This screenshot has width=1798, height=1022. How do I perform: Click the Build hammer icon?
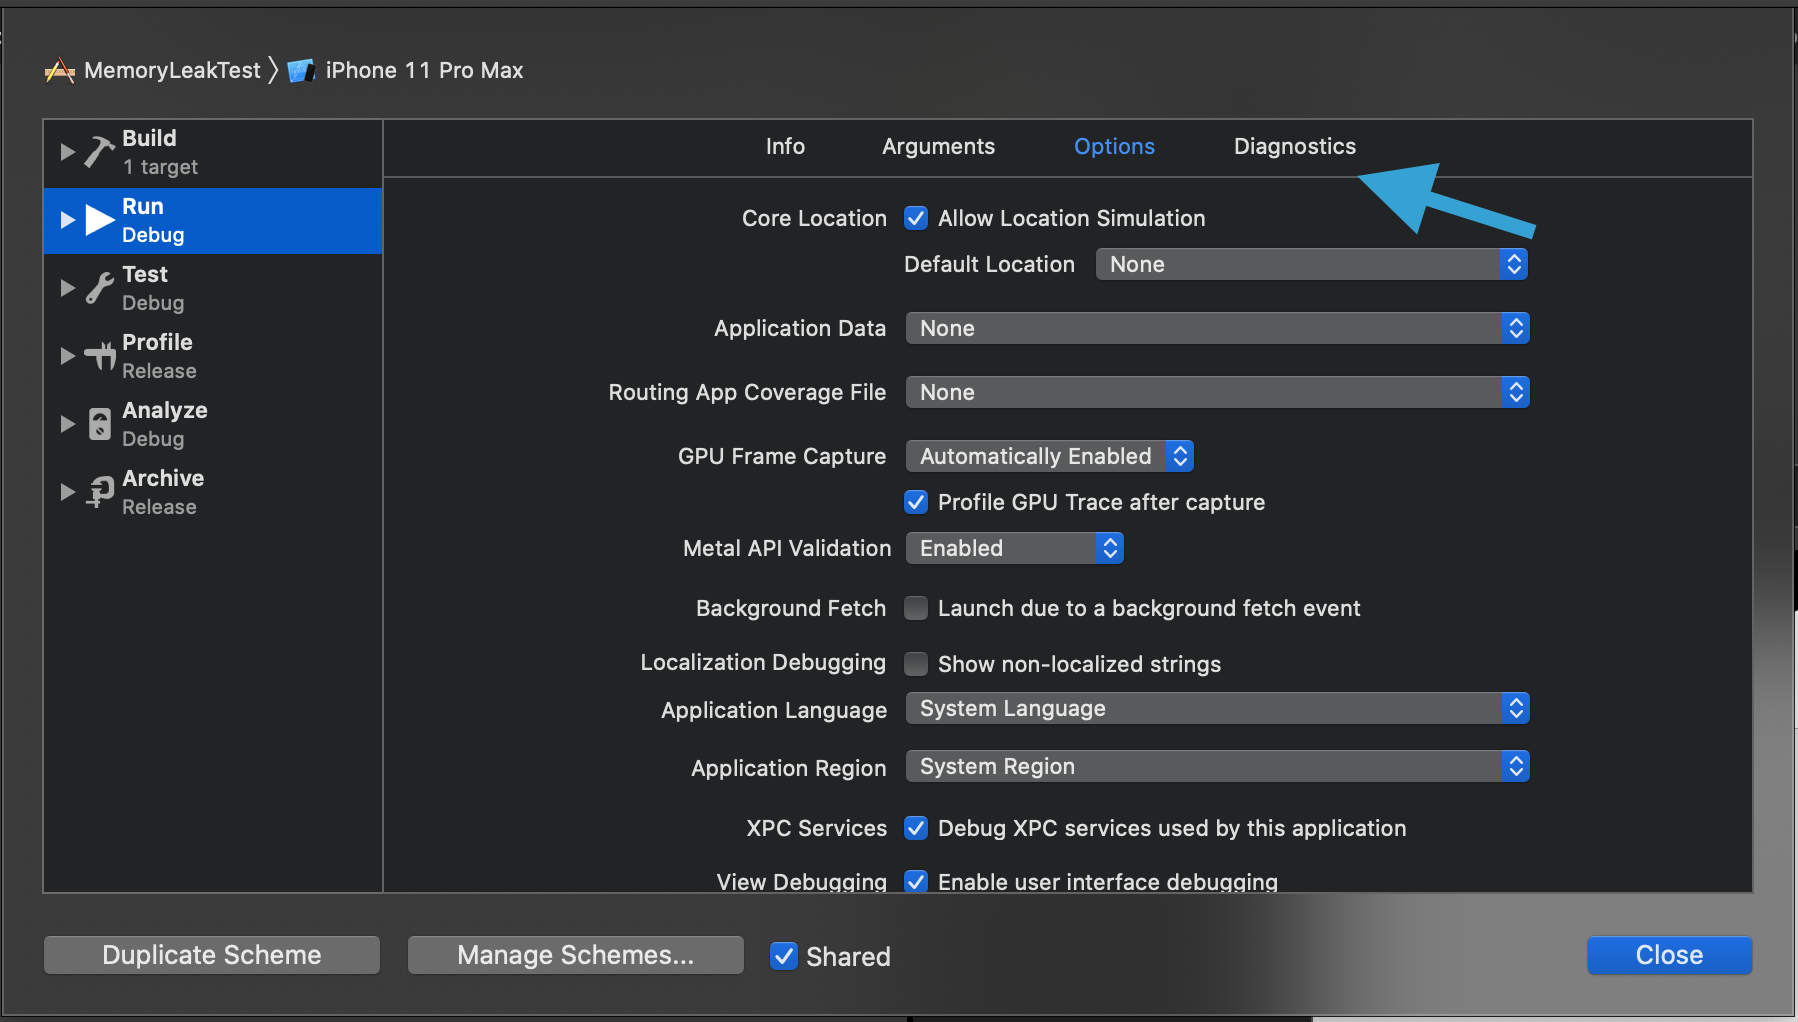coord(99,152)
